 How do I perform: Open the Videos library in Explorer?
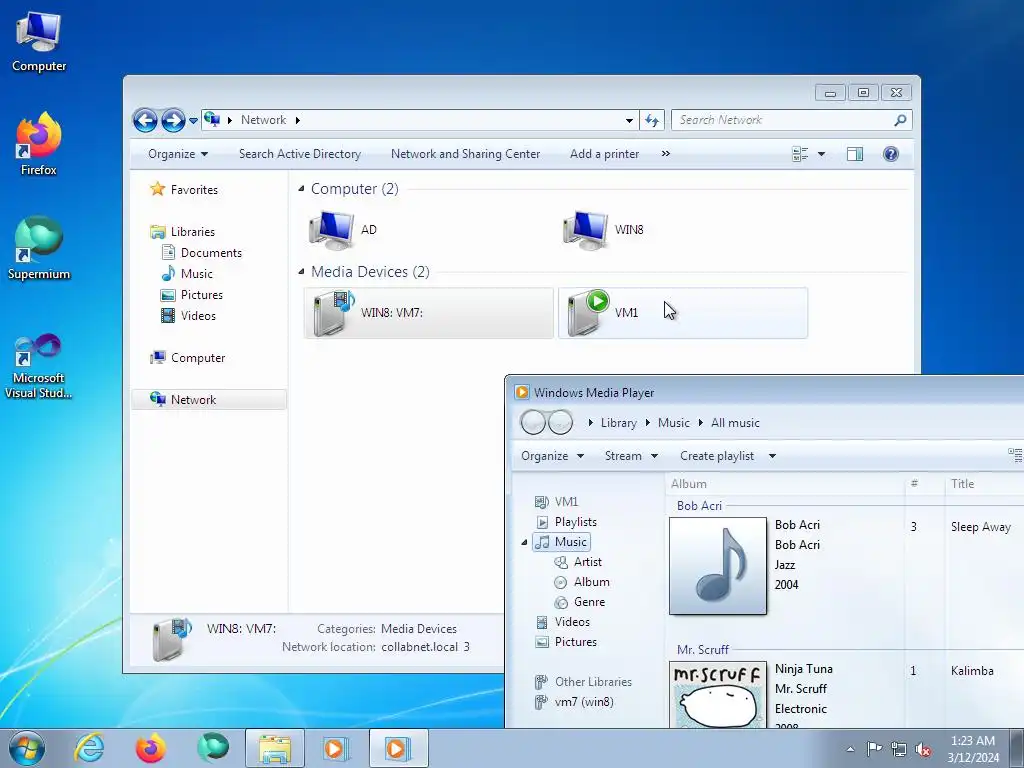[x=198, y=316]
